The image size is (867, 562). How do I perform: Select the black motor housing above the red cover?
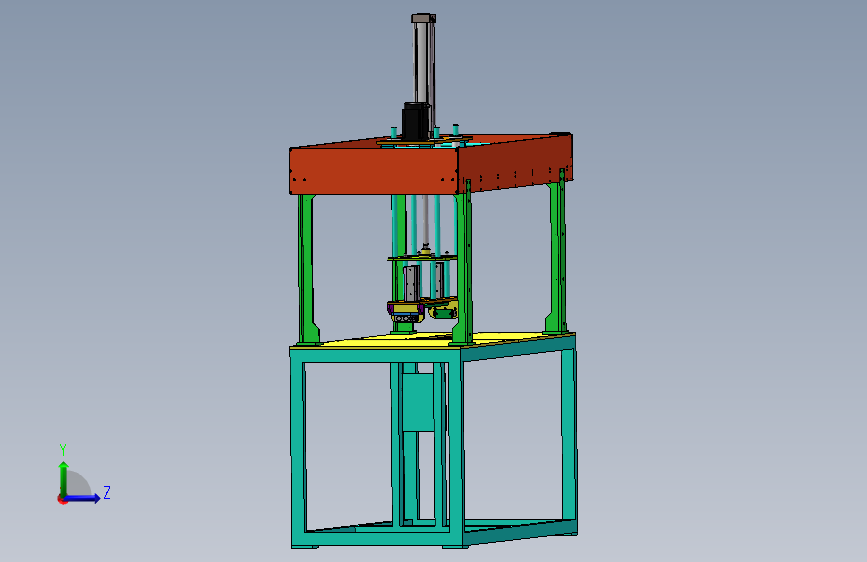pyautogui.click(x=416, y=121)
